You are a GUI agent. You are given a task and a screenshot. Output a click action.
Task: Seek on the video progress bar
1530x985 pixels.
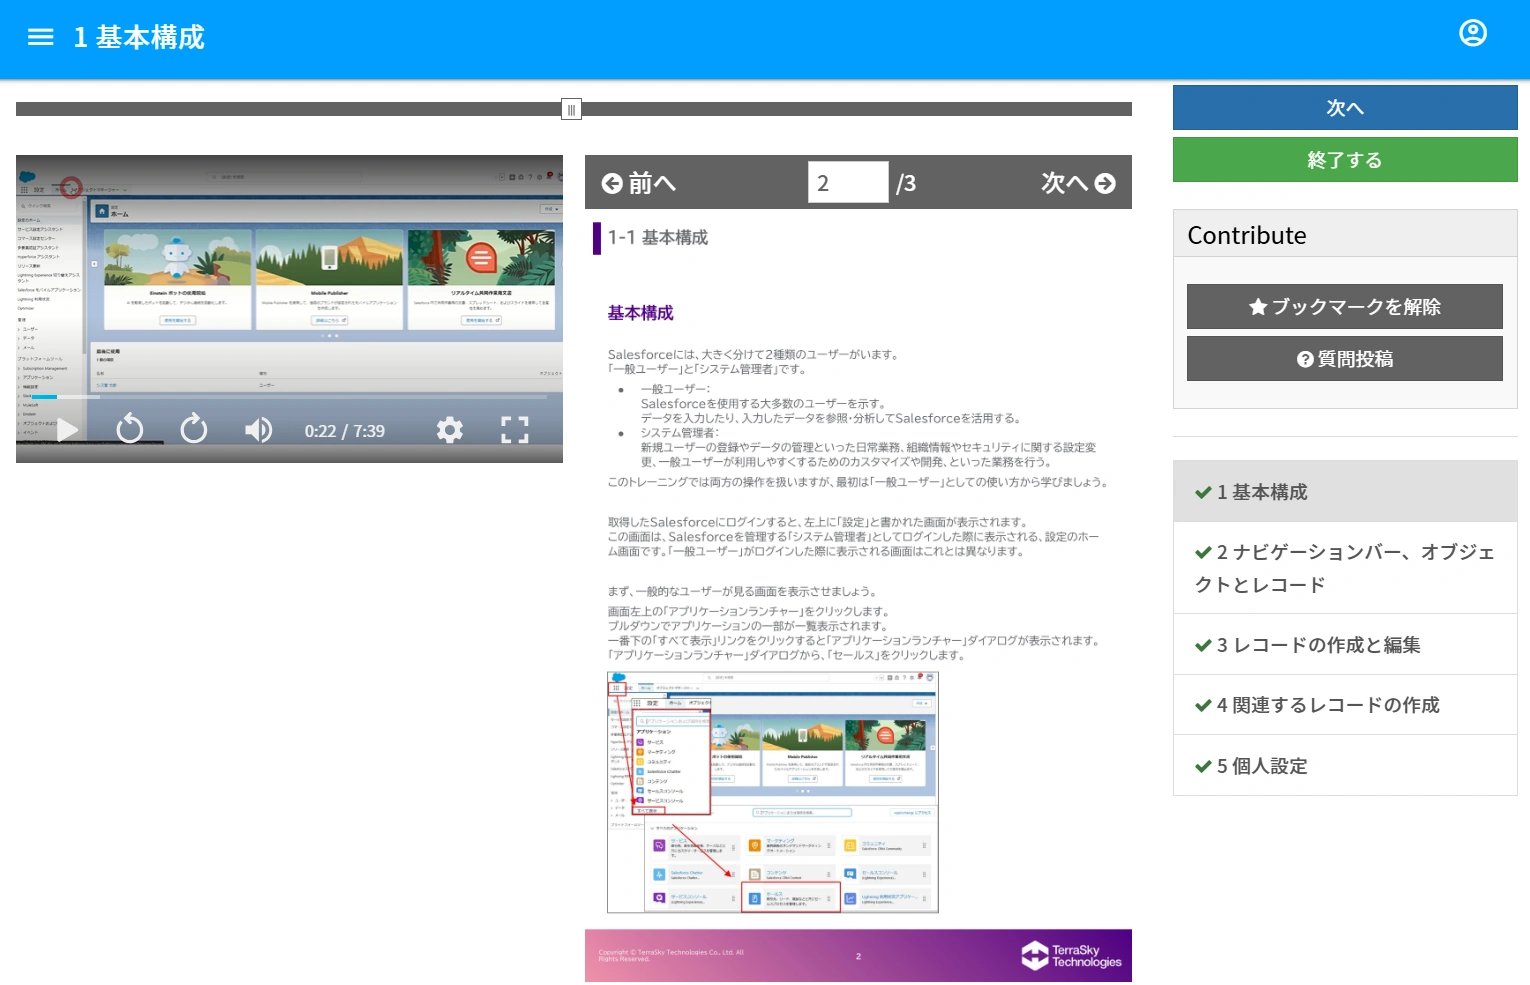(x=289, y=397)
